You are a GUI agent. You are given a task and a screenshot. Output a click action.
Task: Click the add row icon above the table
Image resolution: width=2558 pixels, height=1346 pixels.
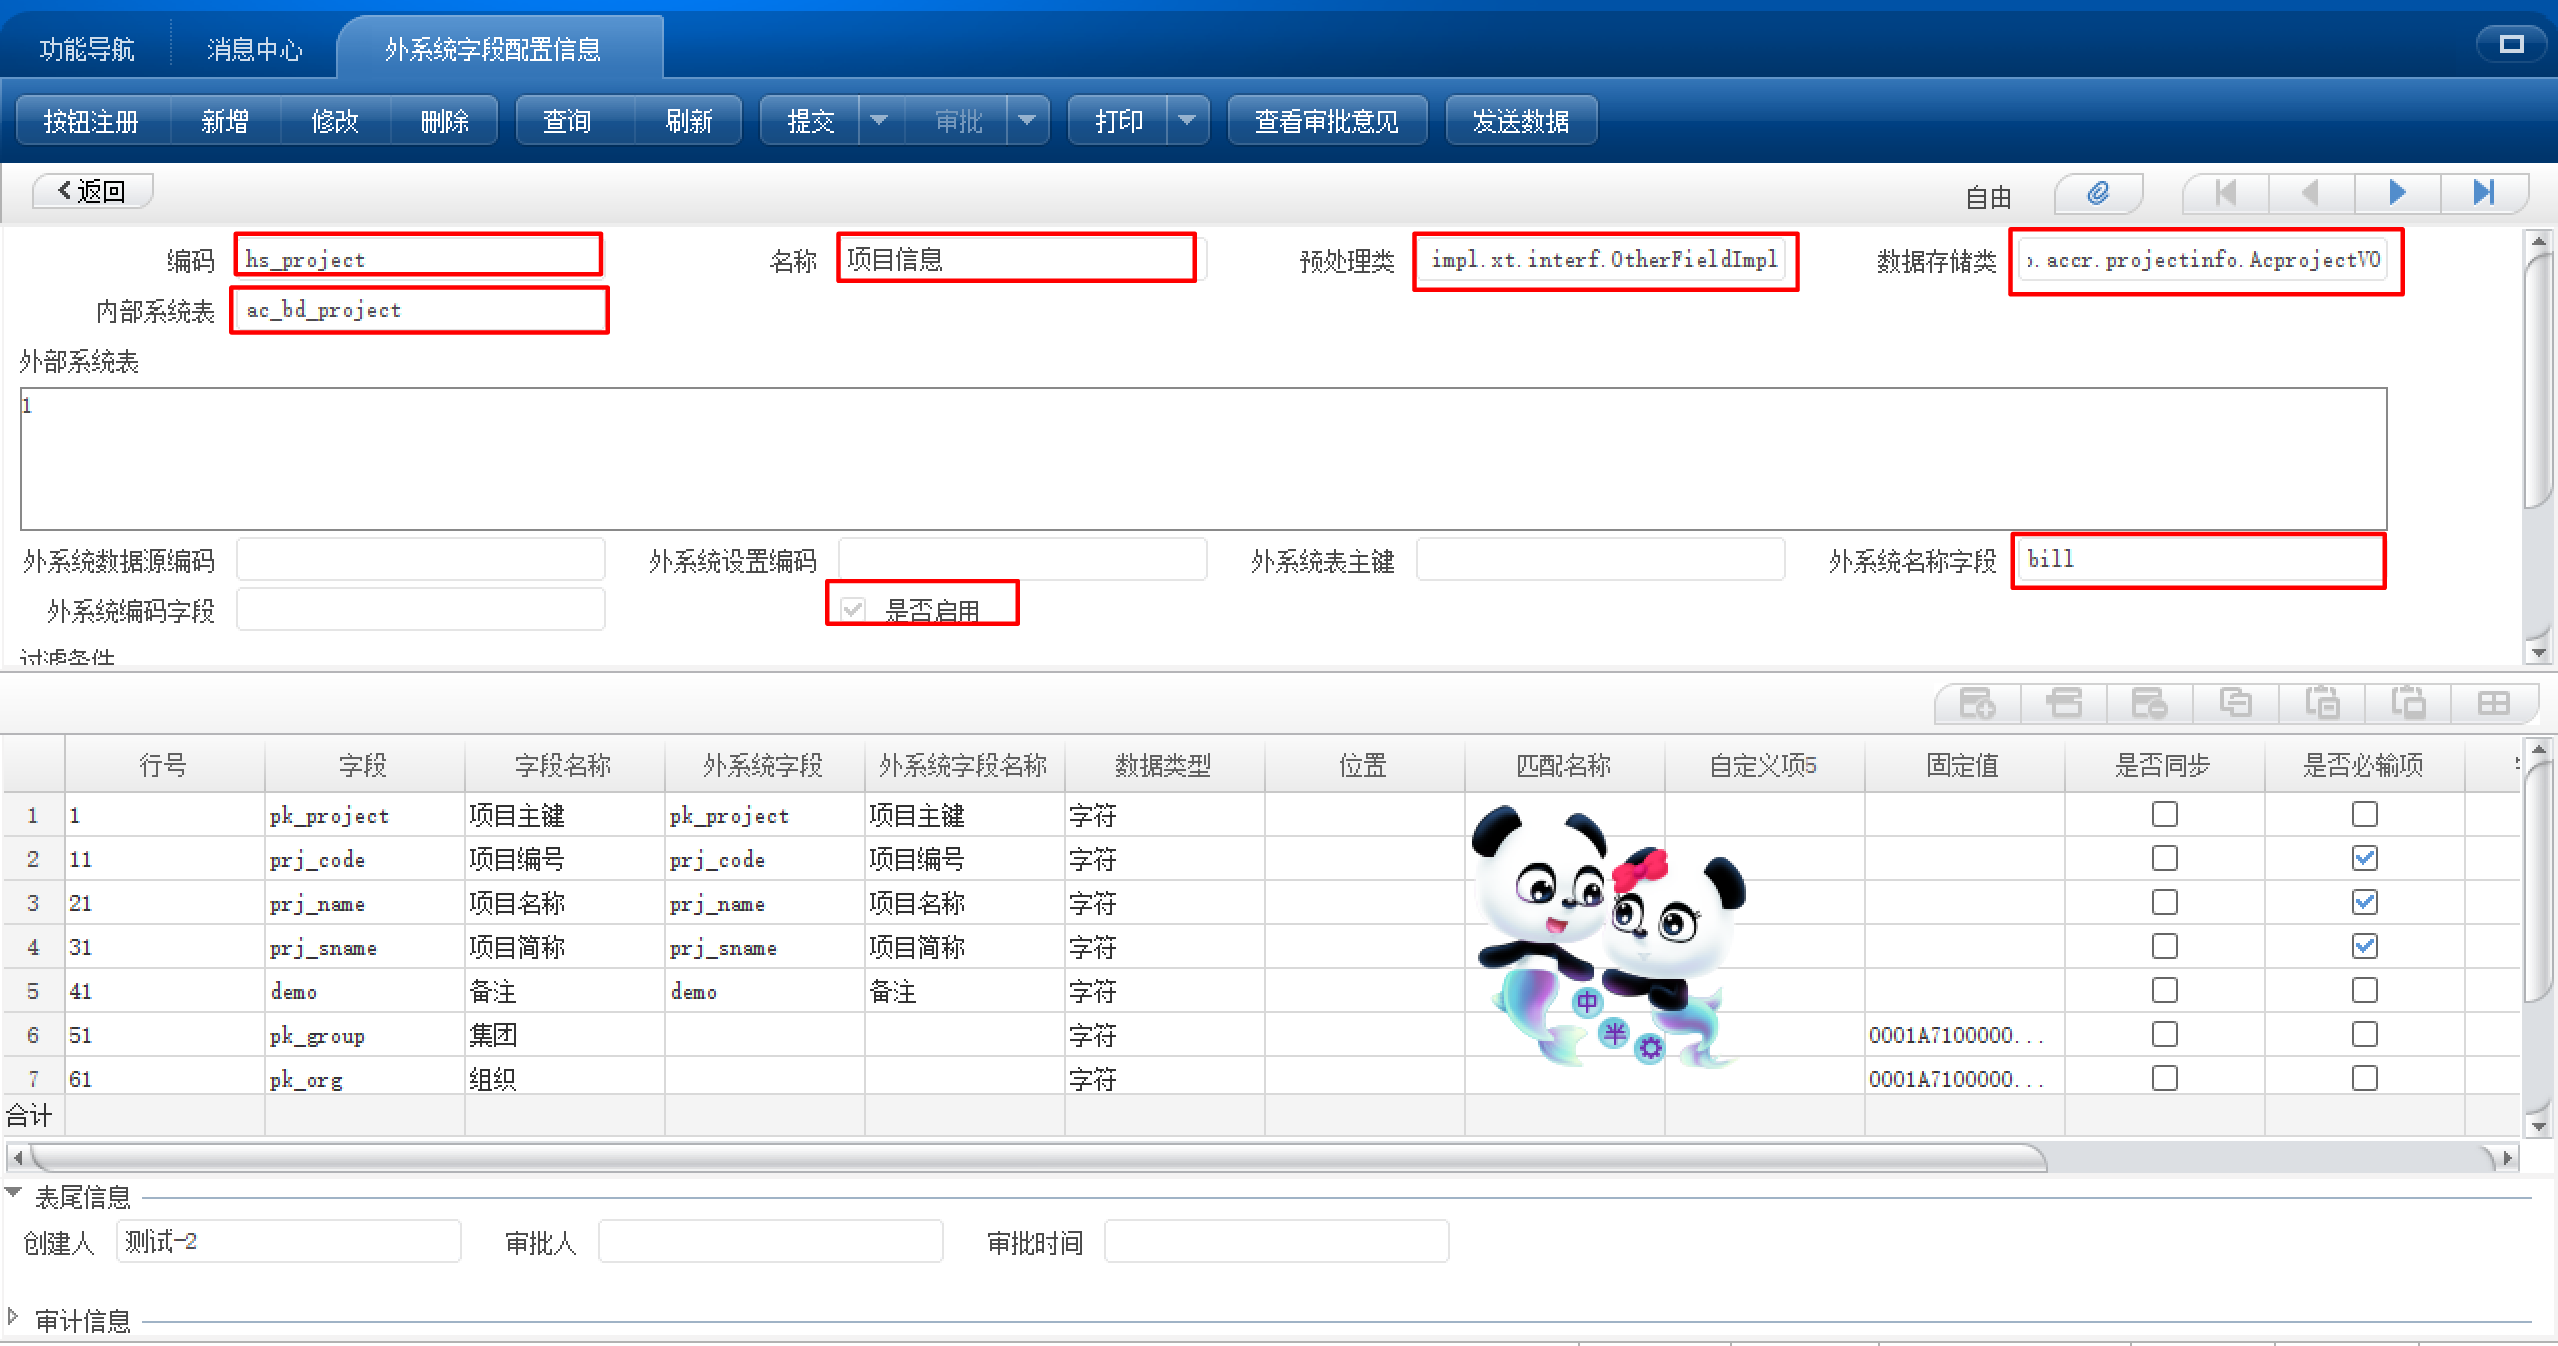click(x=1976, y=703)
